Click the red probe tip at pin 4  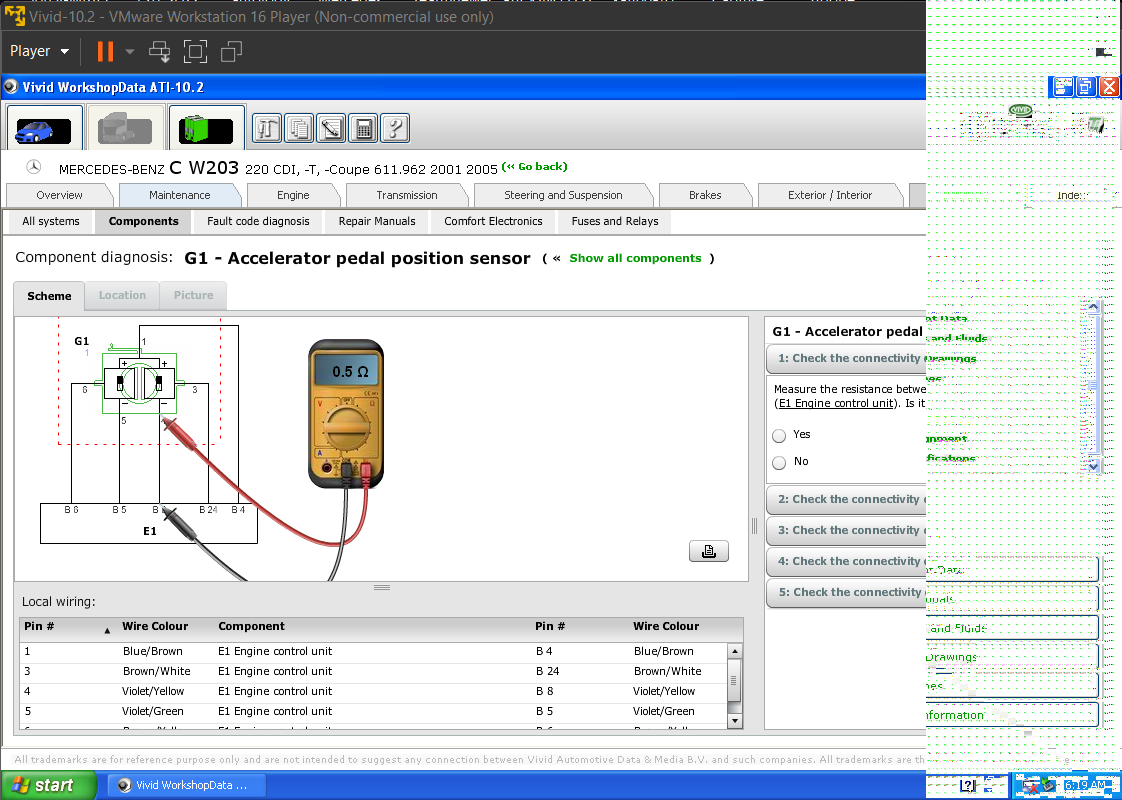coord(167,422)
